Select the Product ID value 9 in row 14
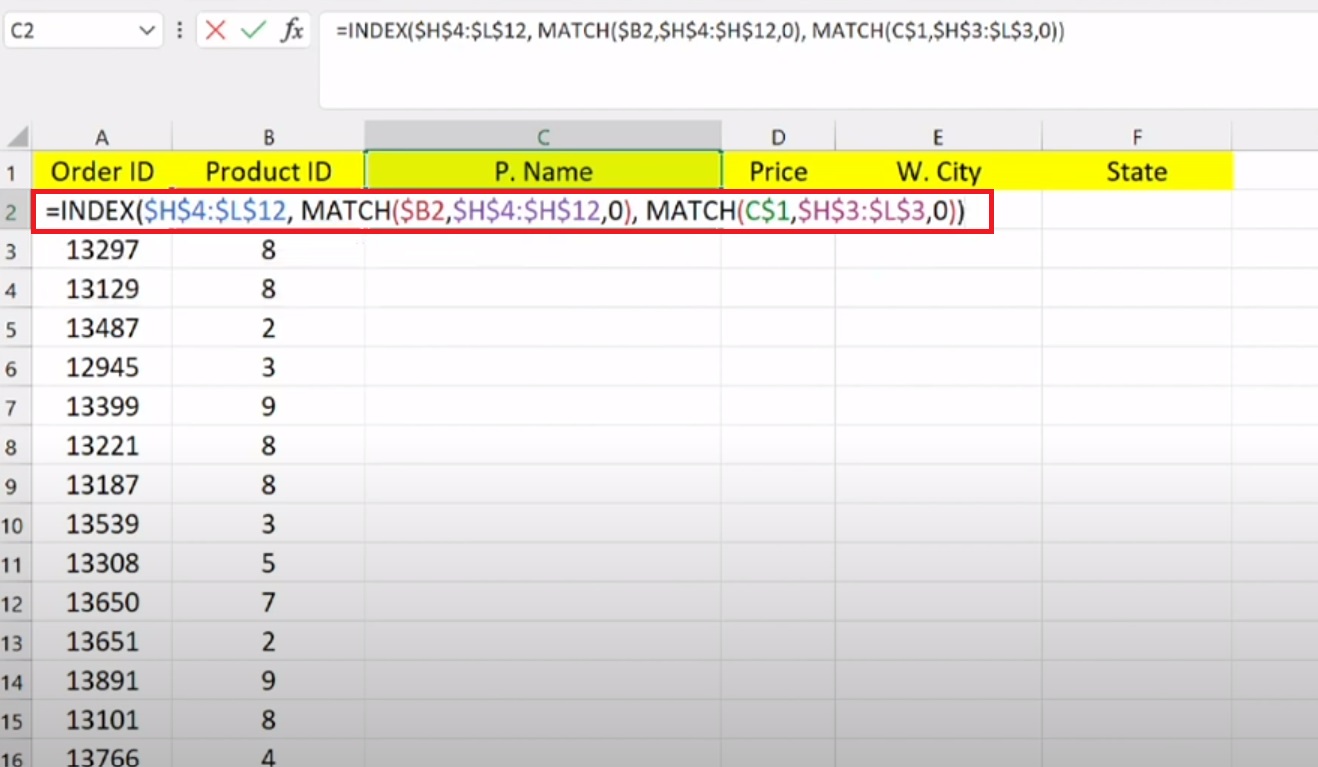Image resolution: width=1318 pixels, height=767 pixels. click(267, 680)
